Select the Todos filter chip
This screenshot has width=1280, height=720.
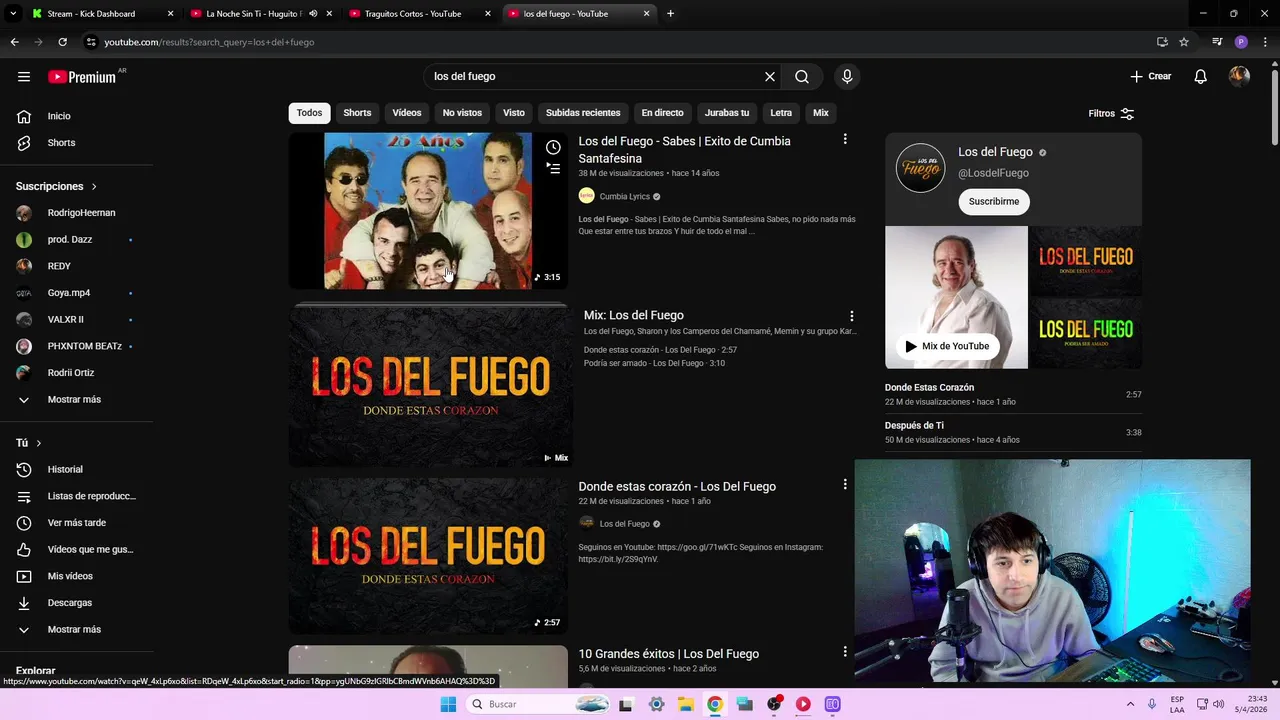pyautogui.click(x=309, y=113)
